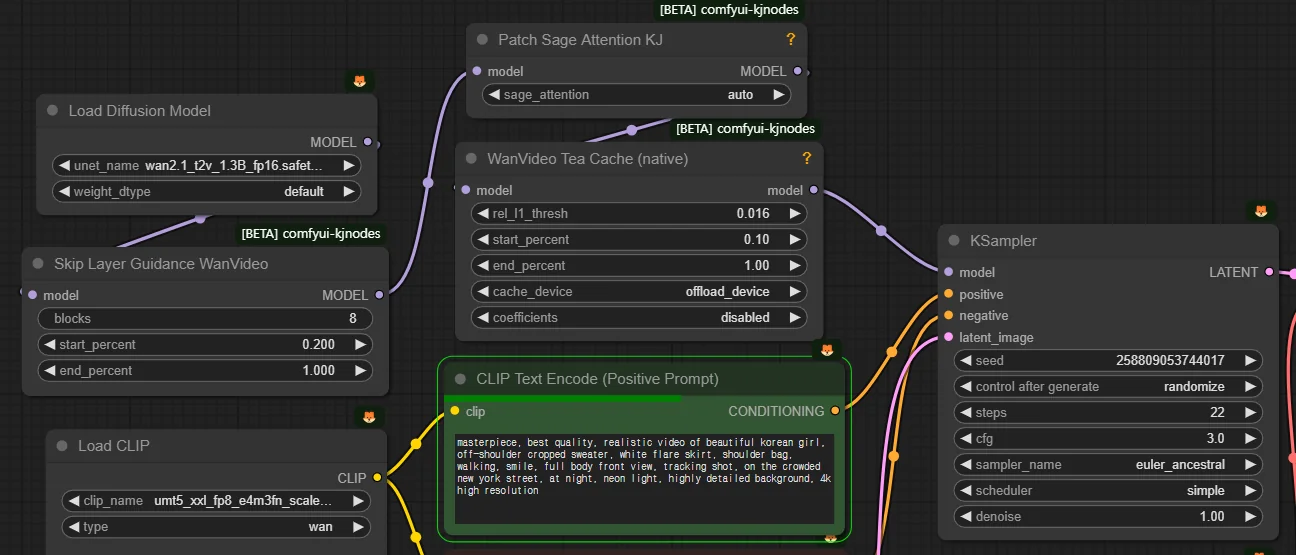Open the sampler_name euler_ancestral dropdown
The width and height of the screenshot is (1296, 555).
(x=1108, y=464)
